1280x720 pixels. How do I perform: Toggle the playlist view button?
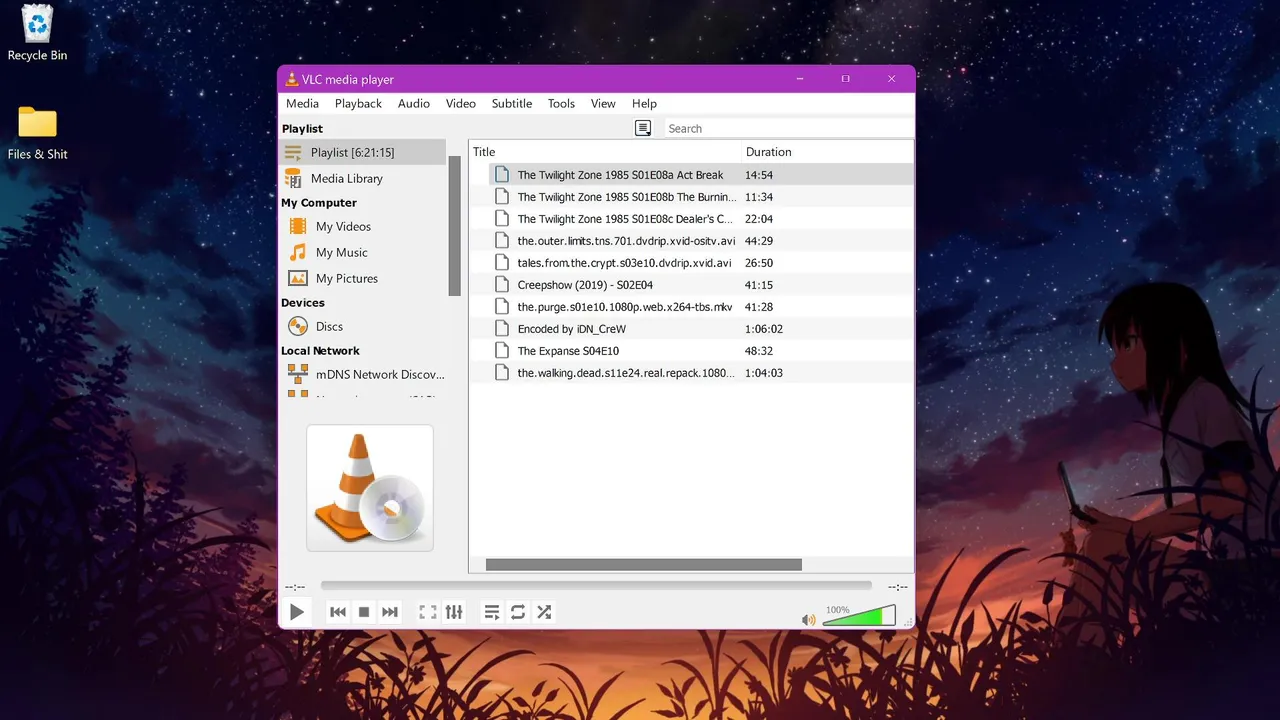pyautogui.click(x=492, y=612)
